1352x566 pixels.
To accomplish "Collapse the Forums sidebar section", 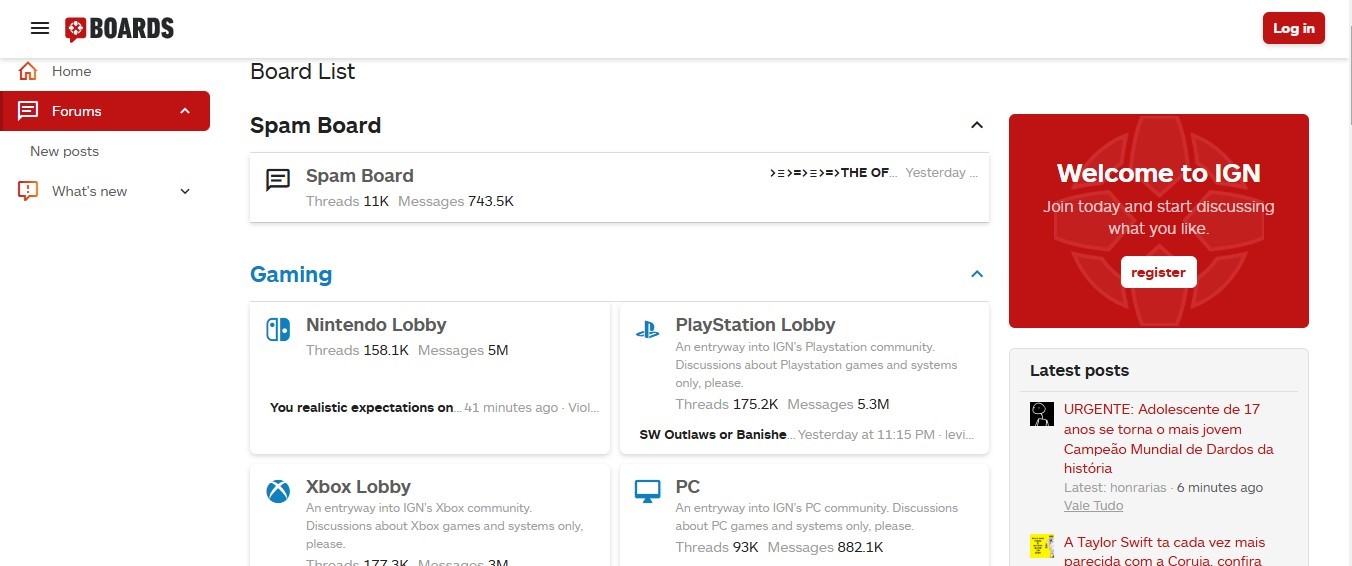I will coord(185,111).
